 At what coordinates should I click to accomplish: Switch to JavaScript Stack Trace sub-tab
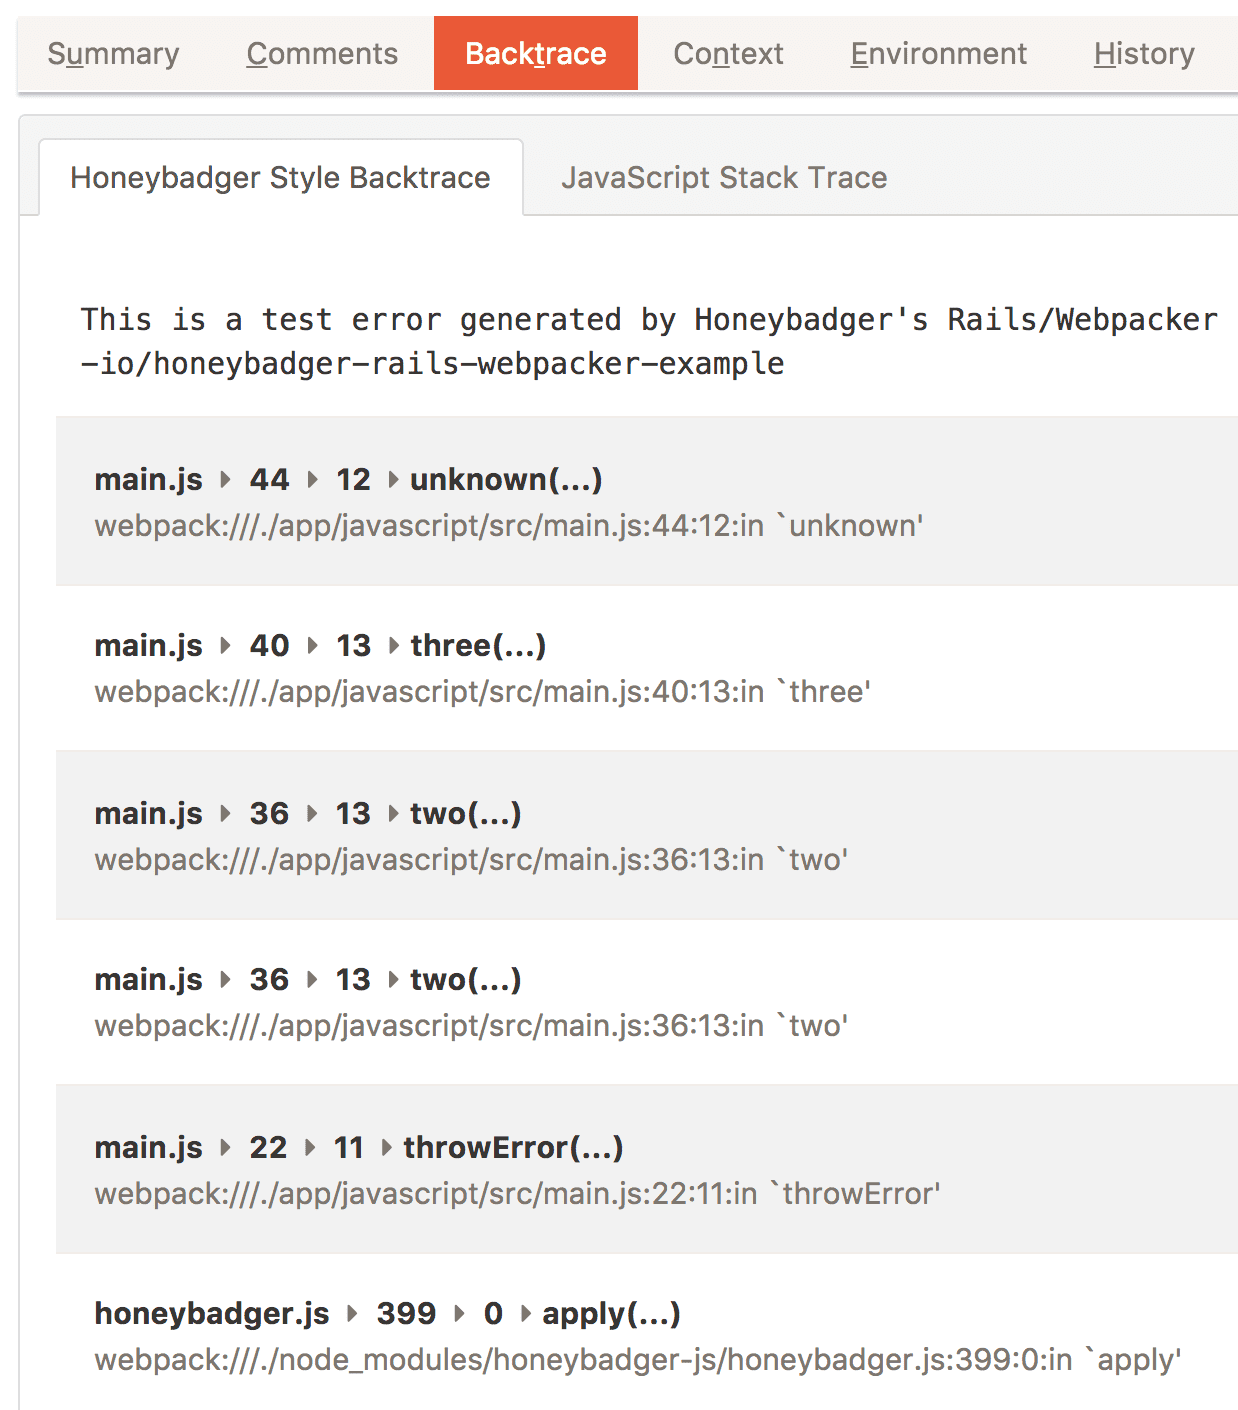724,178
